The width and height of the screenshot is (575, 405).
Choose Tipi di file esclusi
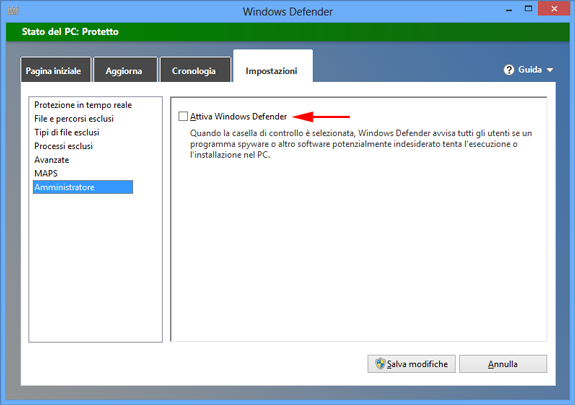pyautogui.click(x=67, y=132)
